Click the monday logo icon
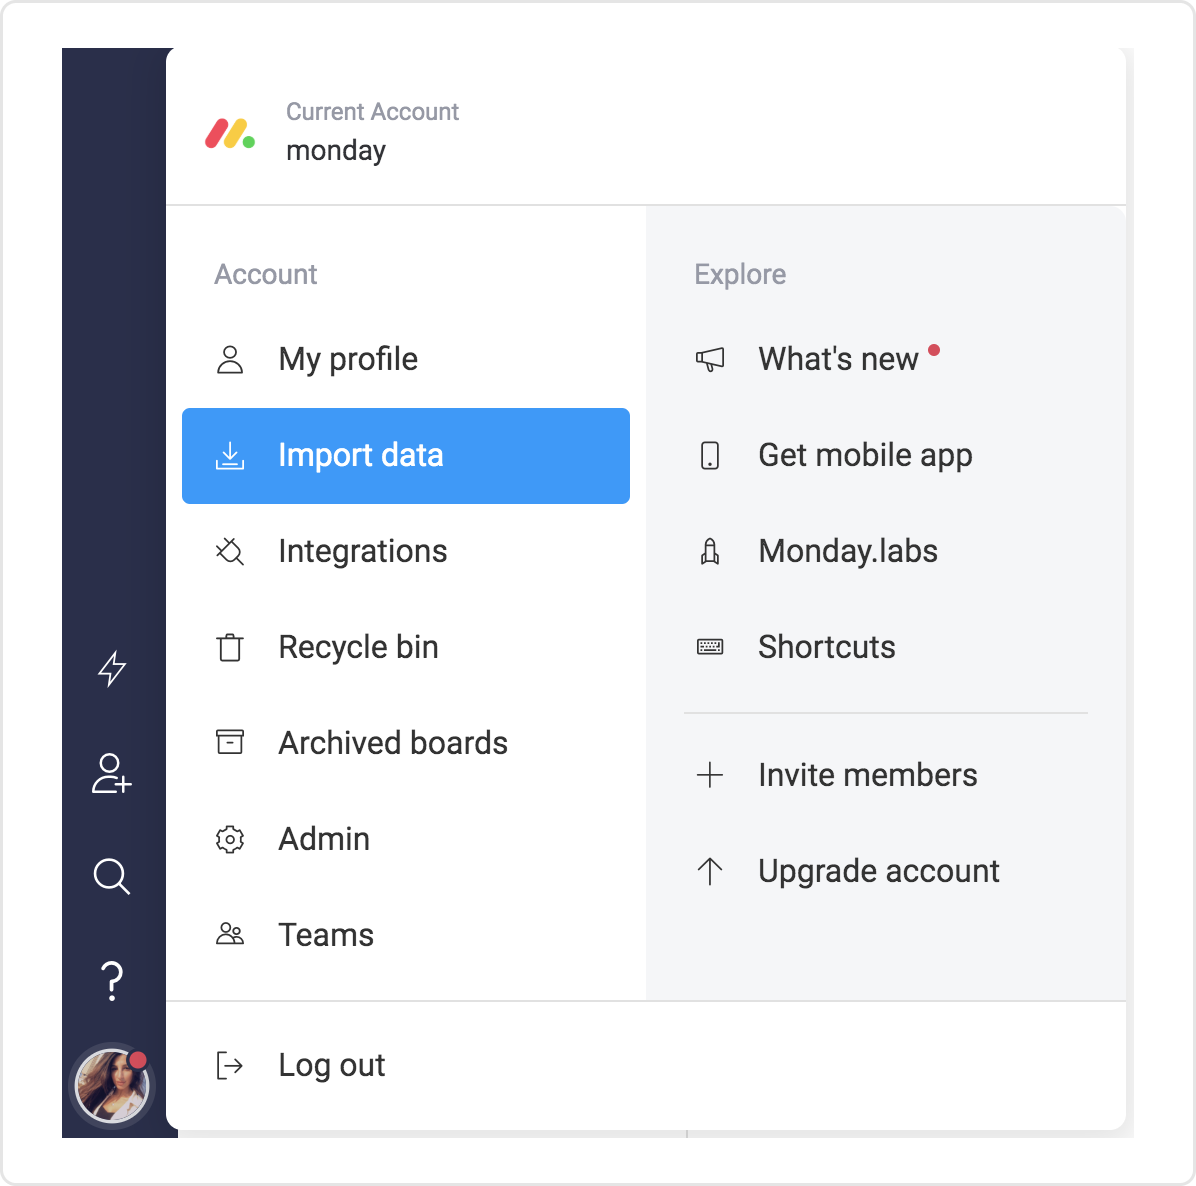Image resolution: width=1196 pixels, height=1186 pixels. pyautogui.click(x=230, y=133)
